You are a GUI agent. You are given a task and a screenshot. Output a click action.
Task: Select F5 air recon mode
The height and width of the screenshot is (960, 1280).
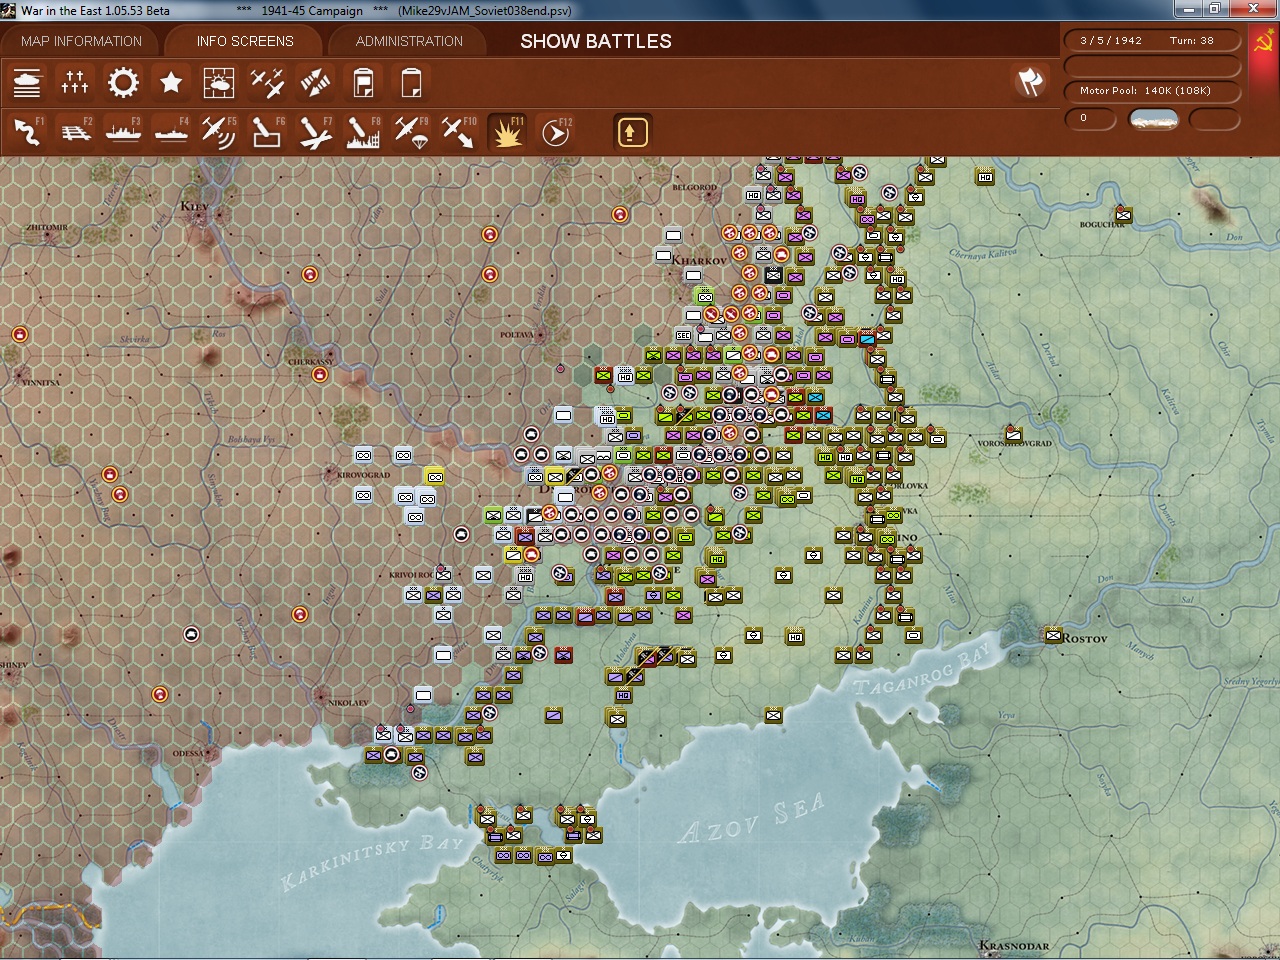pyautogui.click(x=219, y=132)
